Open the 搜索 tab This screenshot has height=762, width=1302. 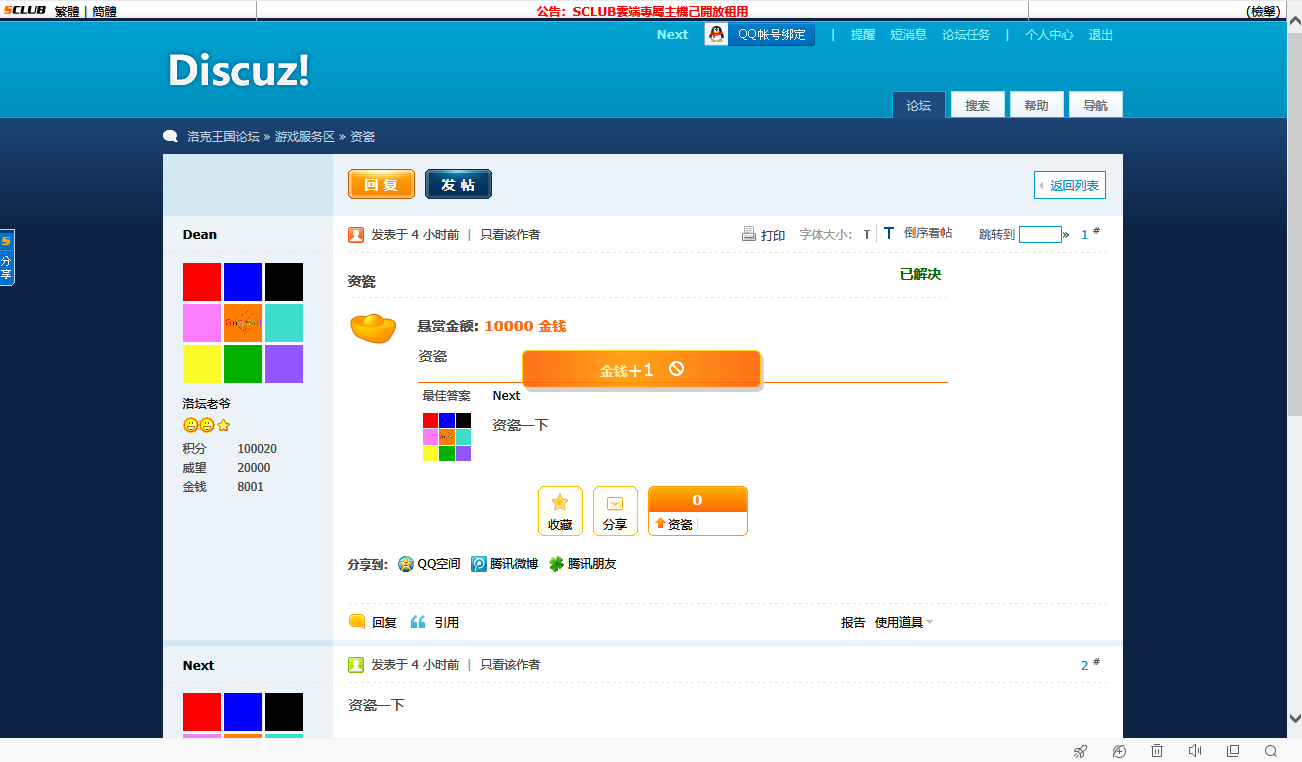[978, 105]
